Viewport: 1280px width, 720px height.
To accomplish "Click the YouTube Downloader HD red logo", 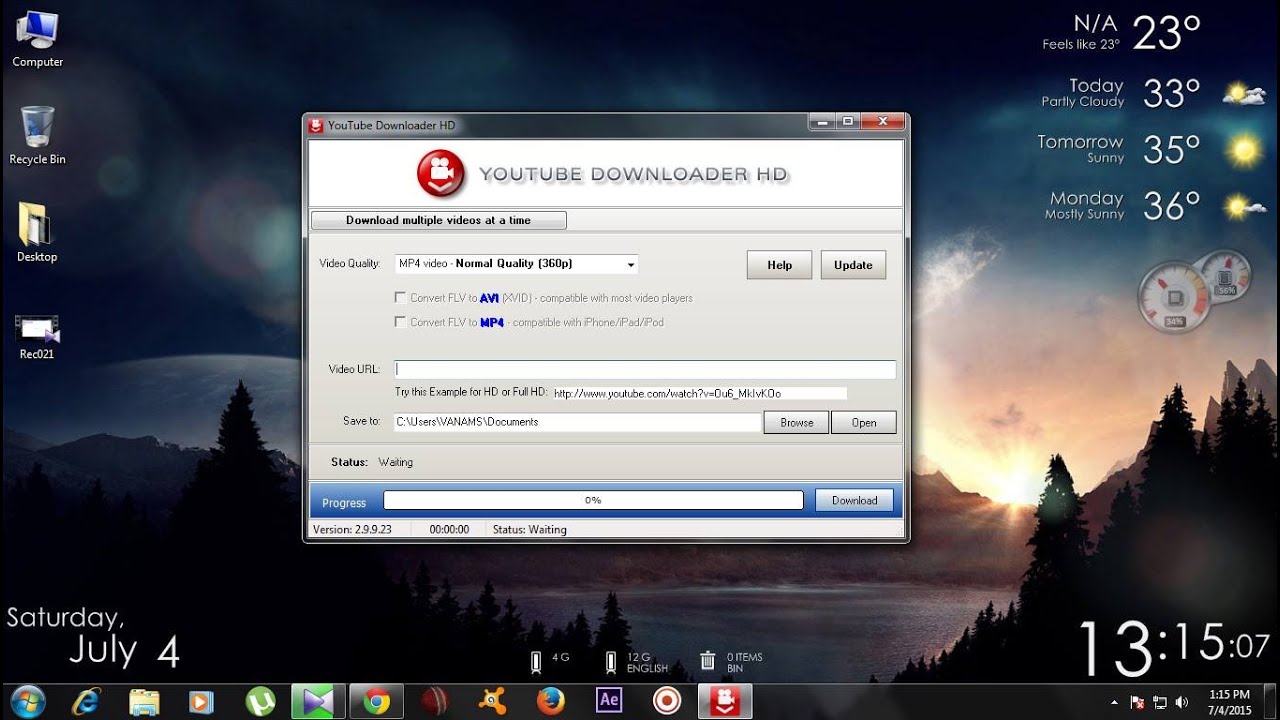I will 441,174.
